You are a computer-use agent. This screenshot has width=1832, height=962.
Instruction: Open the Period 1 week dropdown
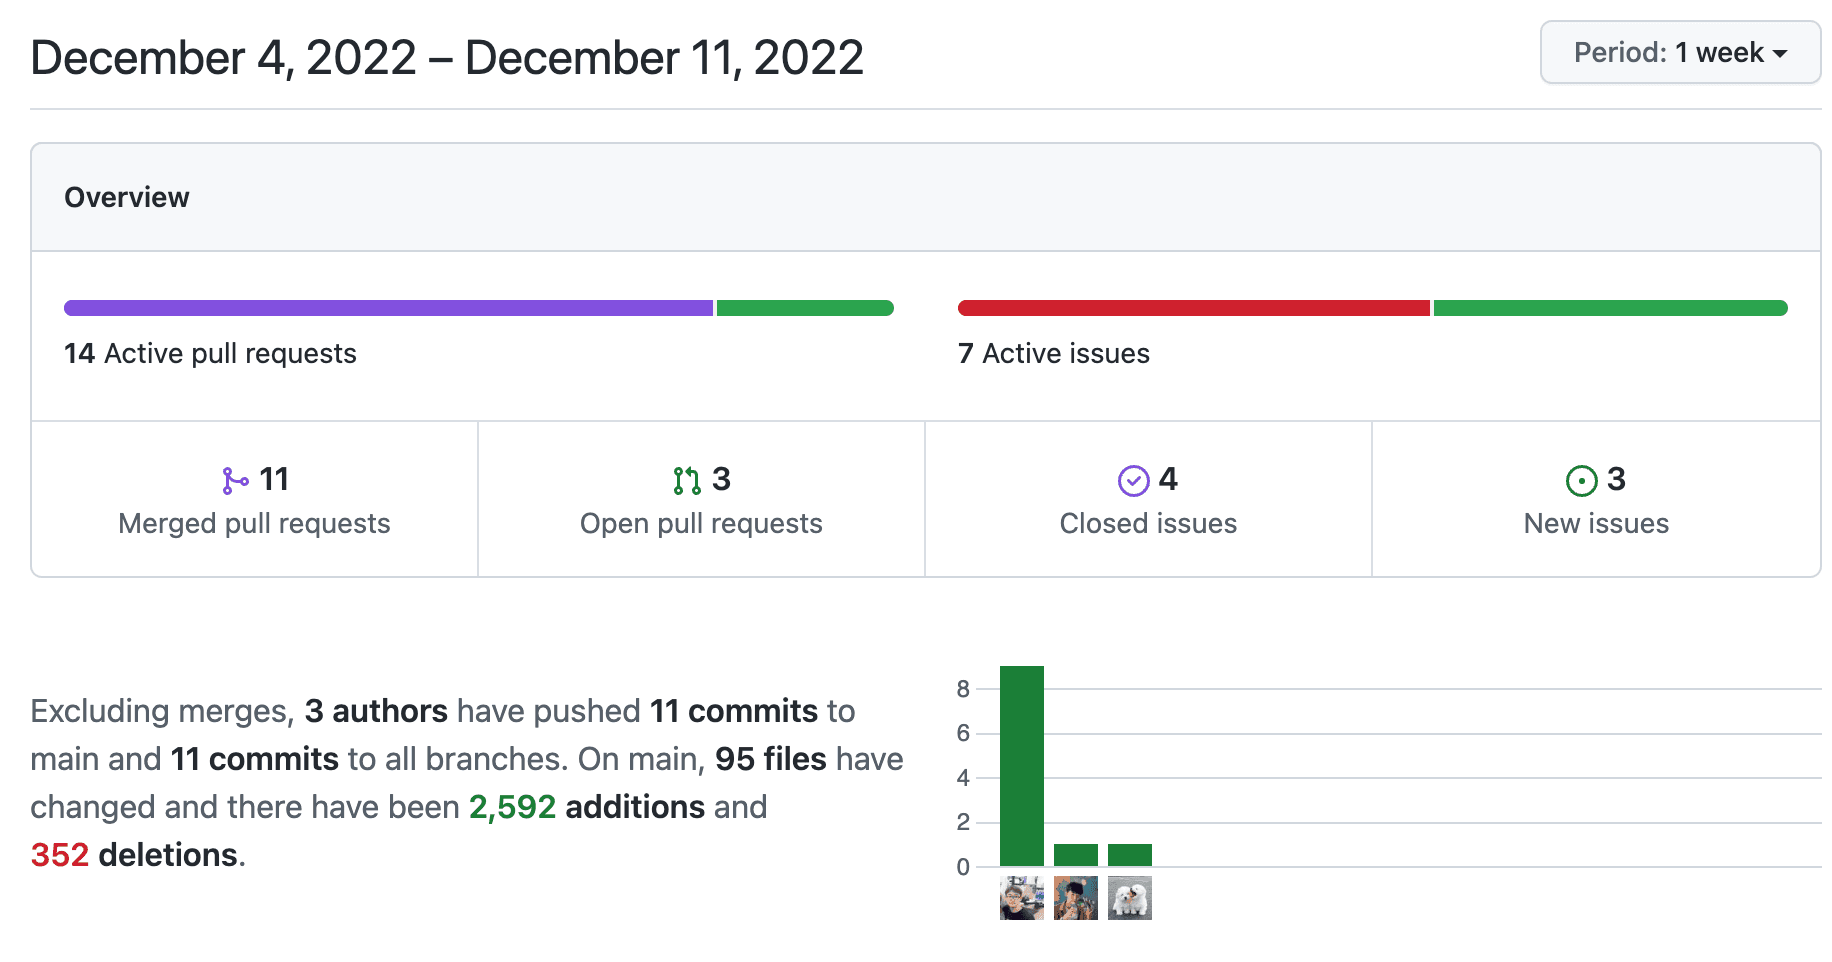point(1679,53)
